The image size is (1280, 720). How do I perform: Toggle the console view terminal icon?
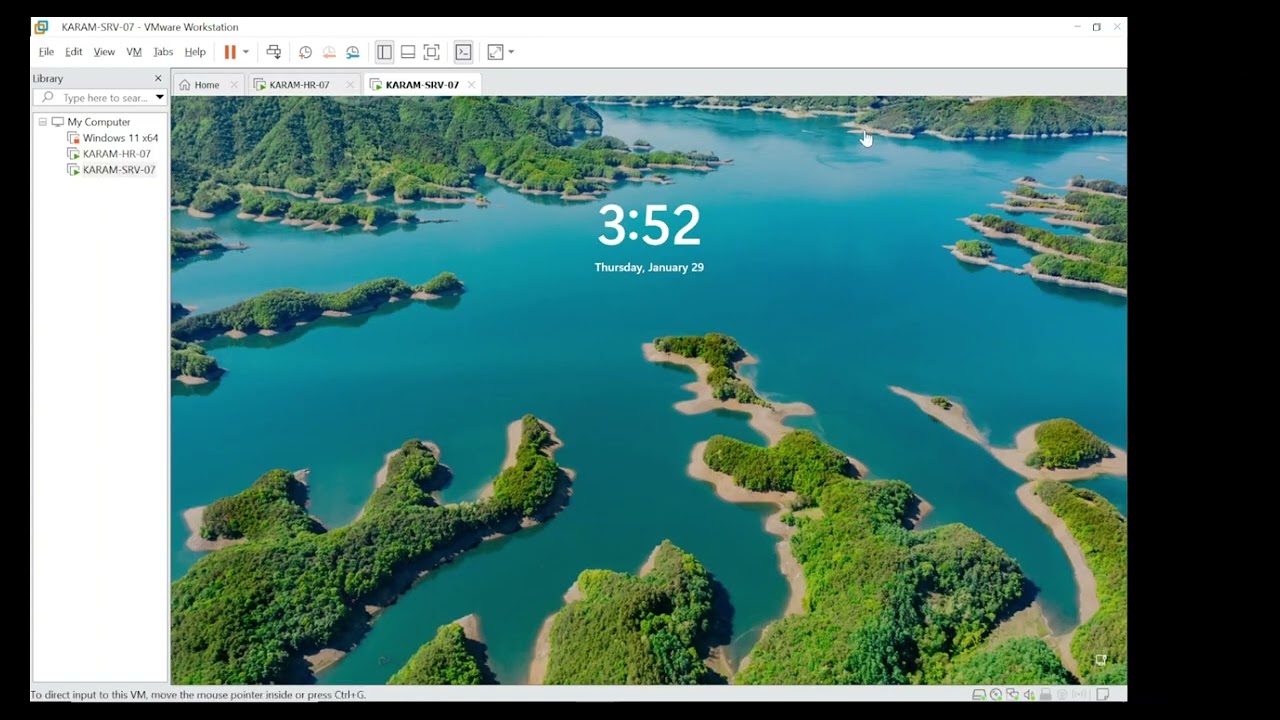click(463, 52)
